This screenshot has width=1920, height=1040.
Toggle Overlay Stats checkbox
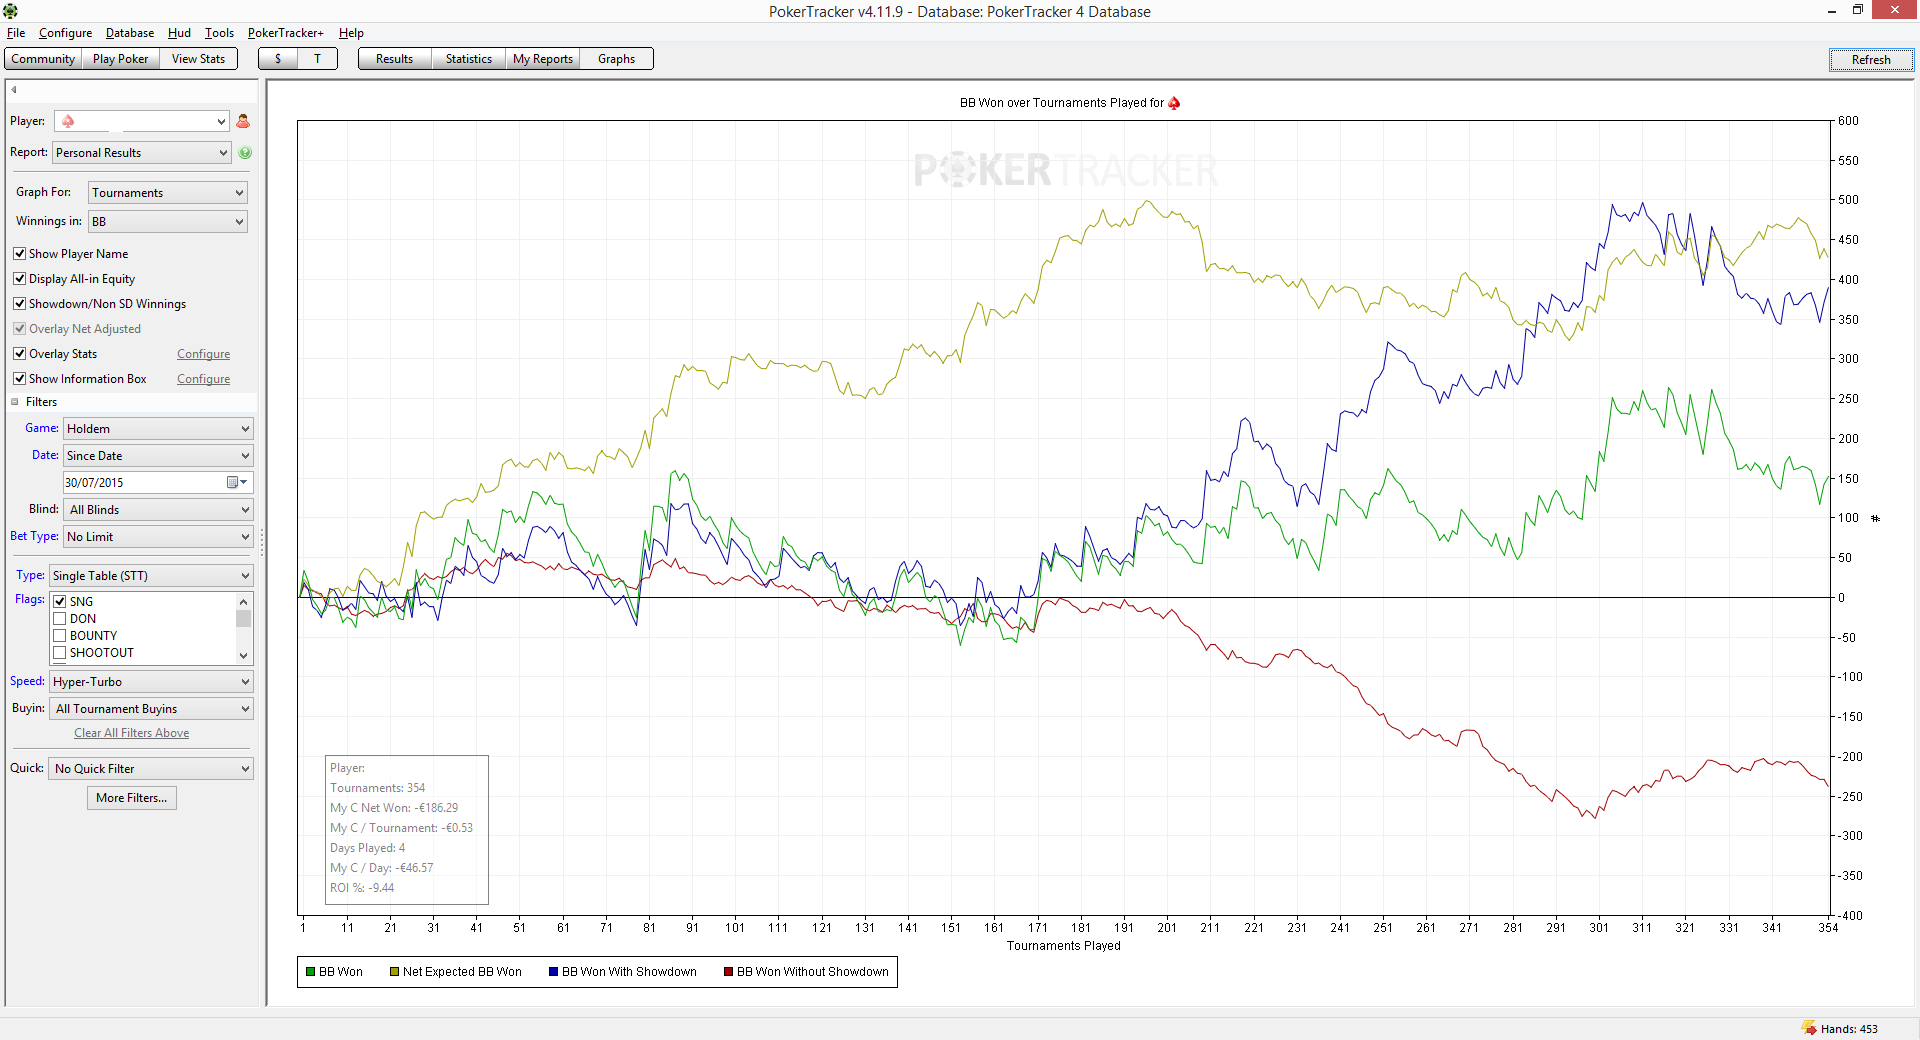19,354
